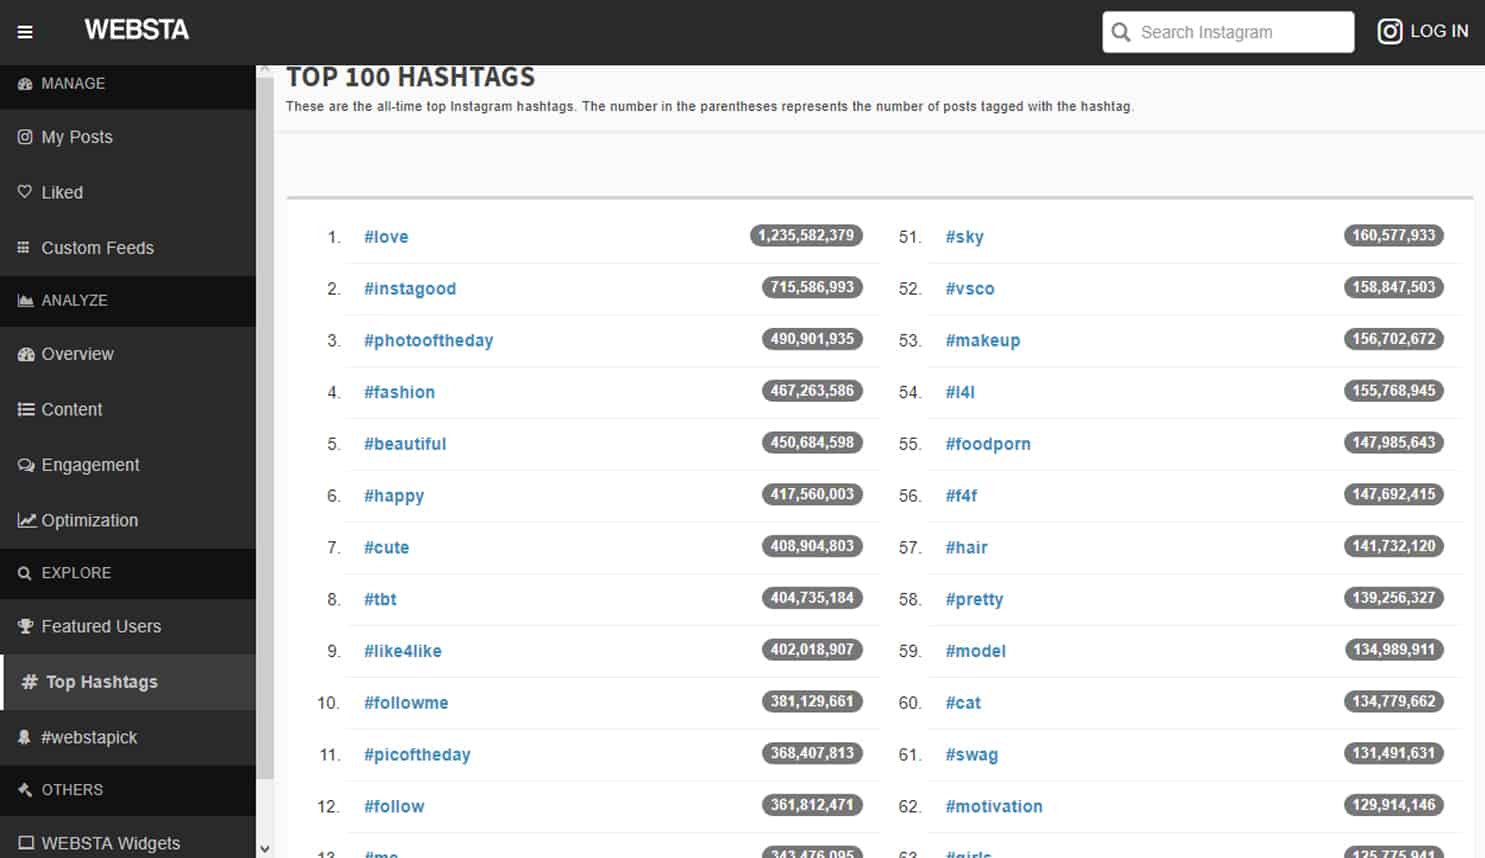Click the search magnifier icon
Image resolution: width=1485 pixels, height=858 pixels.
tap(1121, 32)
